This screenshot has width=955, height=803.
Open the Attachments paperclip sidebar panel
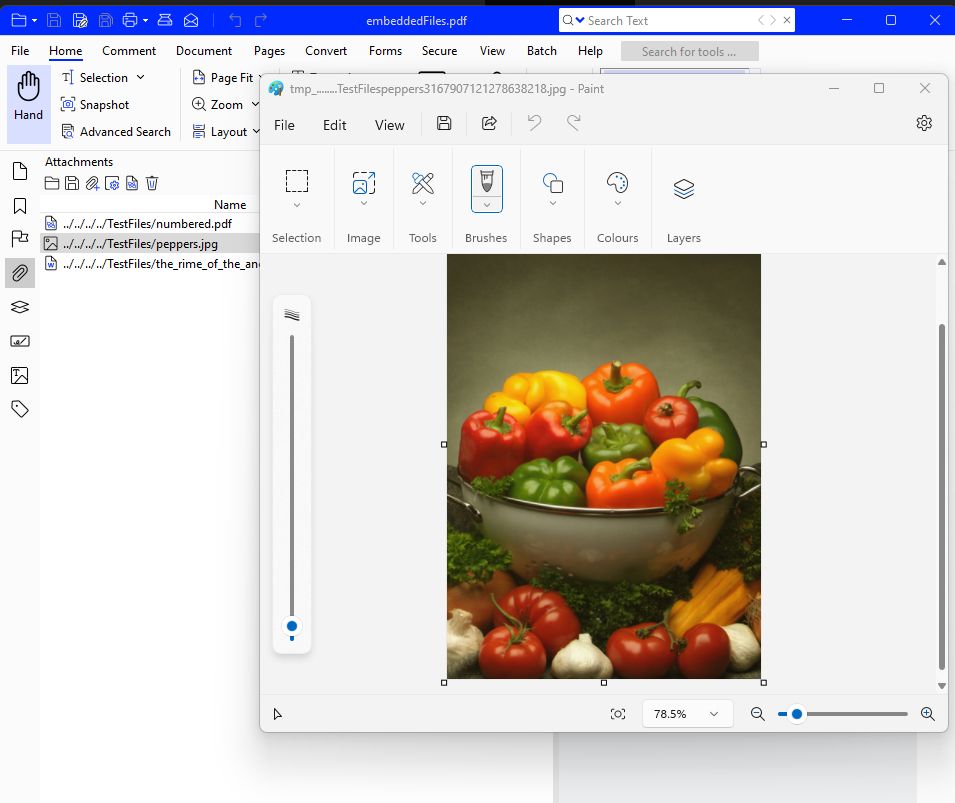tap(19, 273)
